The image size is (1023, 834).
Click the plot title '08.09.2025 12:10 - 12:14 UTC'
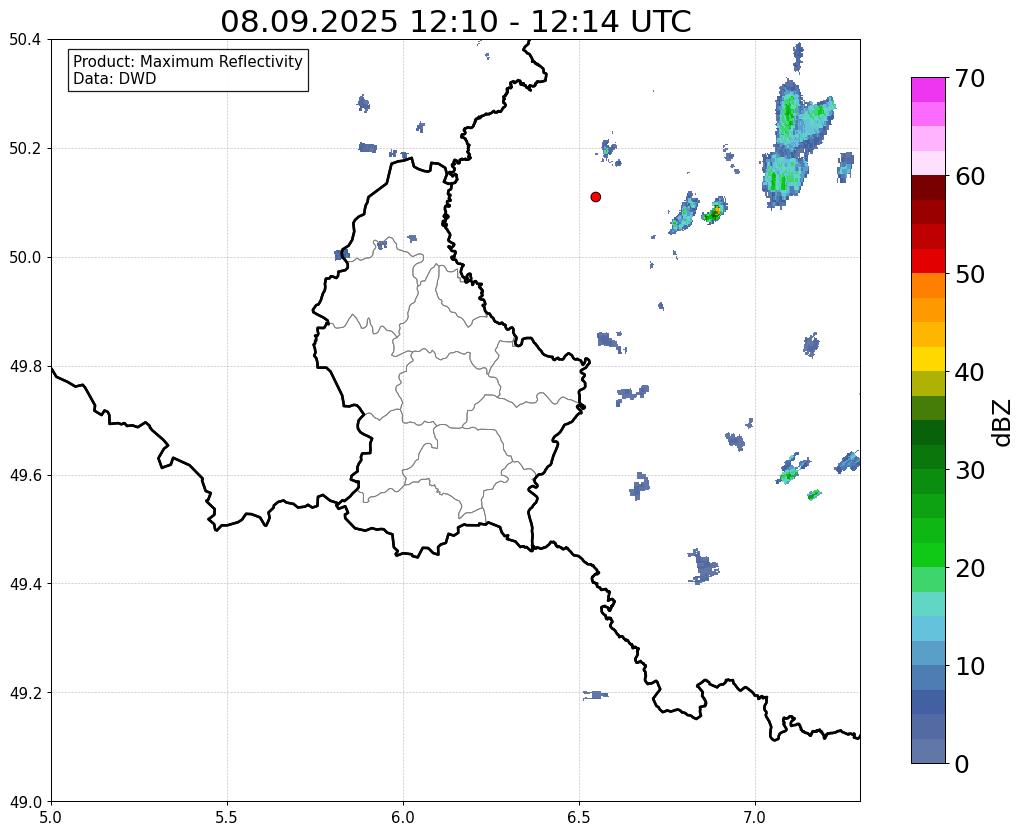(455, 21)
